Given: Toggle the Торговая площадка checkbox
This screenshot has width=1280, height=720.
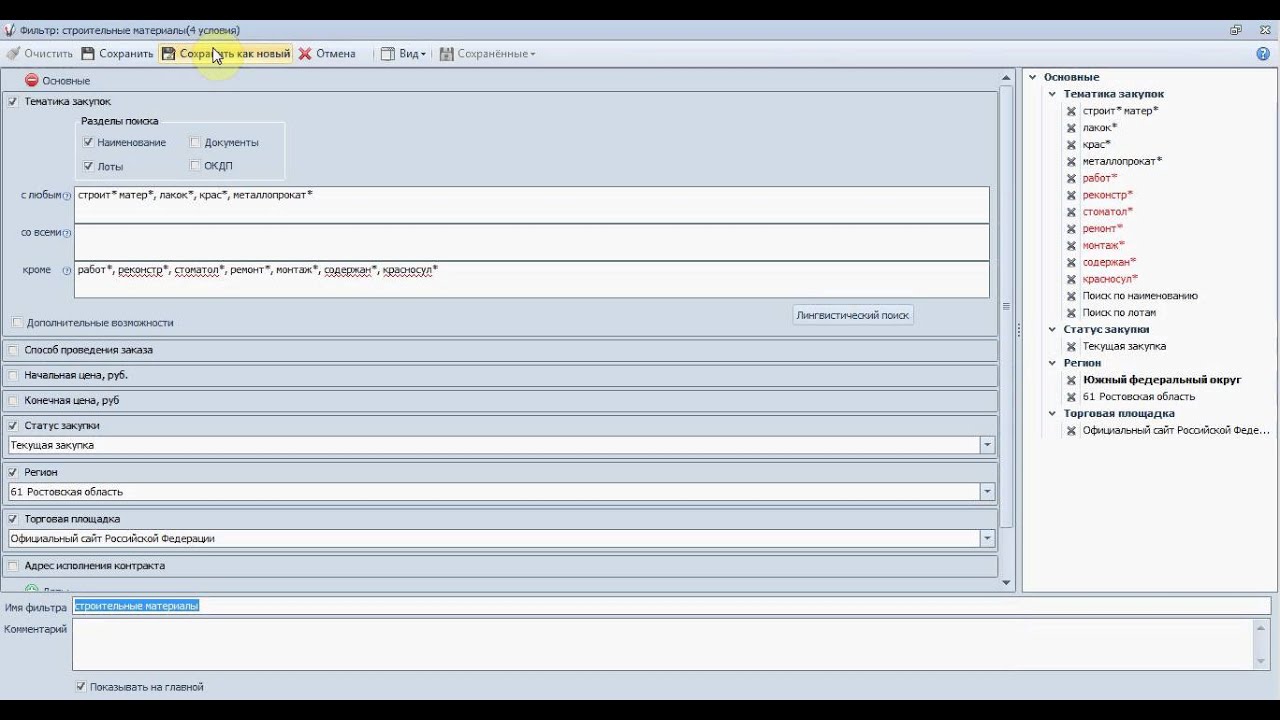Looking at the screenshot, I should point(13,519).
